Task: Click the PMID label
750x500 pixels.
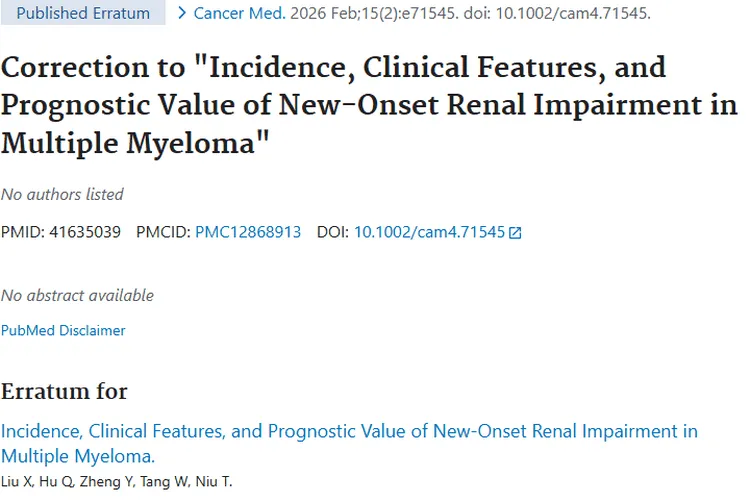Action: coord(22,232)
